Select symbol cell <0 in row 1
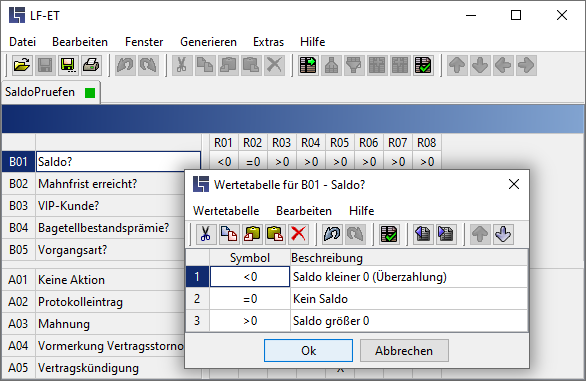This screenshot has height=381, width=586. pyautogui.click(x=250, y=277)
